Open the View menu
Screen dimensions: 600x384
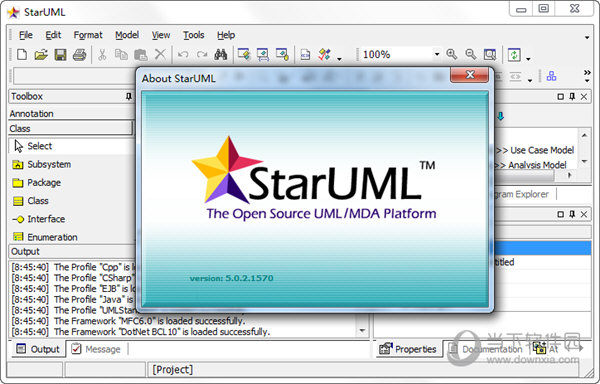click(161, 35)
